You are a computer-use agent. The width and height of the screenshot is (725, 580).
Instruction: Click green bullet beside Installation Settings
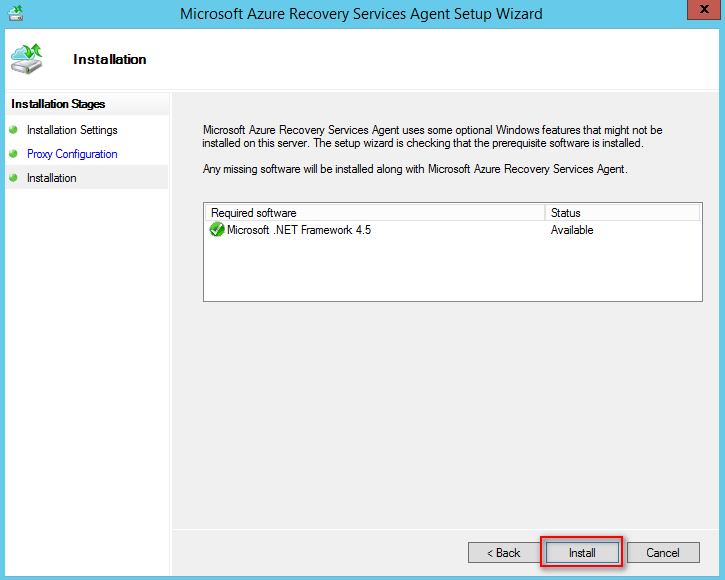point(13,130)
